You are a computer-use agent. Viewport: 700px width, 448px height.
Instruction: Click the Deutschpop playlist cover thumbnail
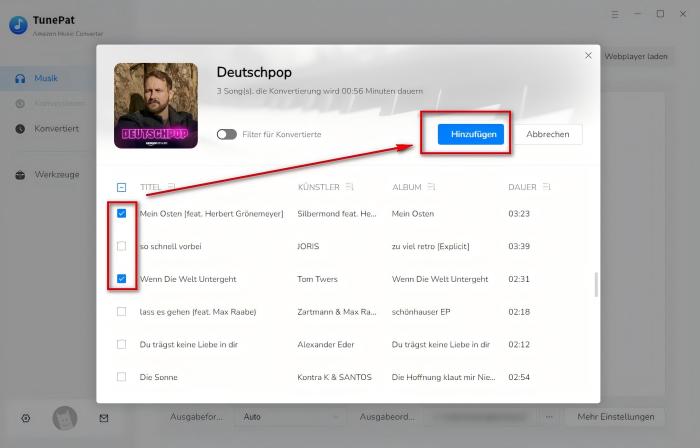156,105
